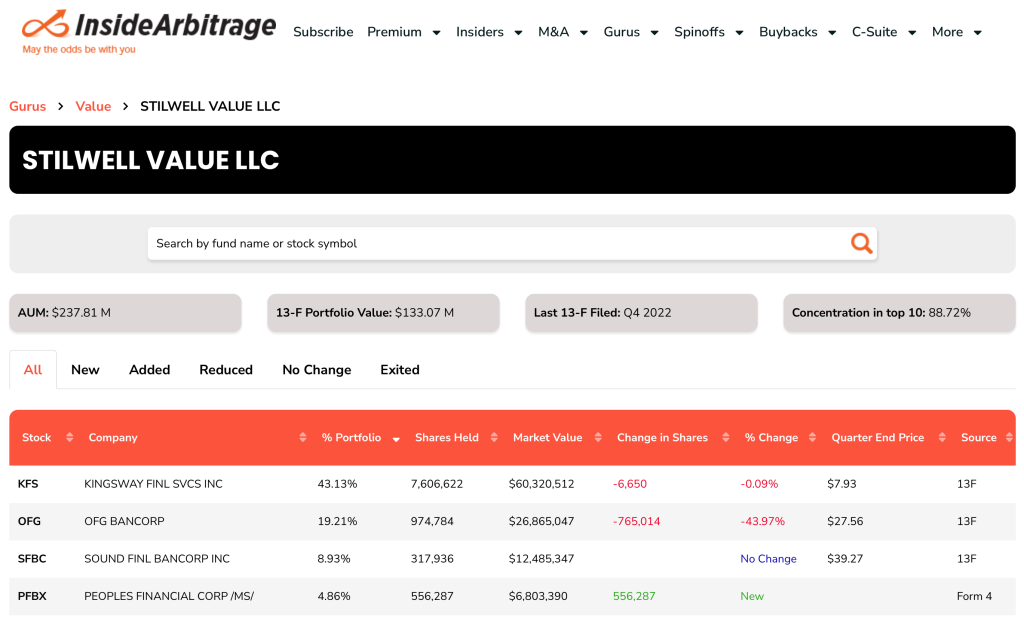Expand the C-Suite dropdown arrow
This screenshot has height=625, width=1024.
click(x=912, y=33)
